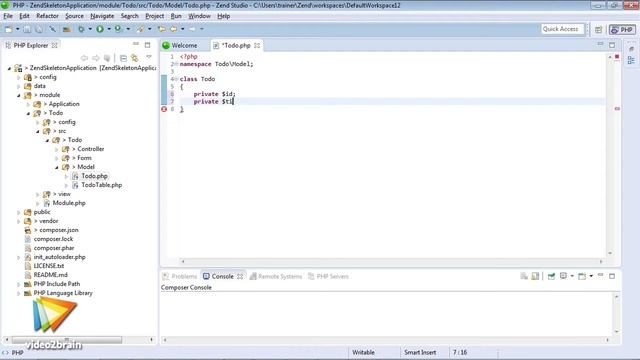
Task: Open the New file dropdown arrow
Action: tap(18, 29)
